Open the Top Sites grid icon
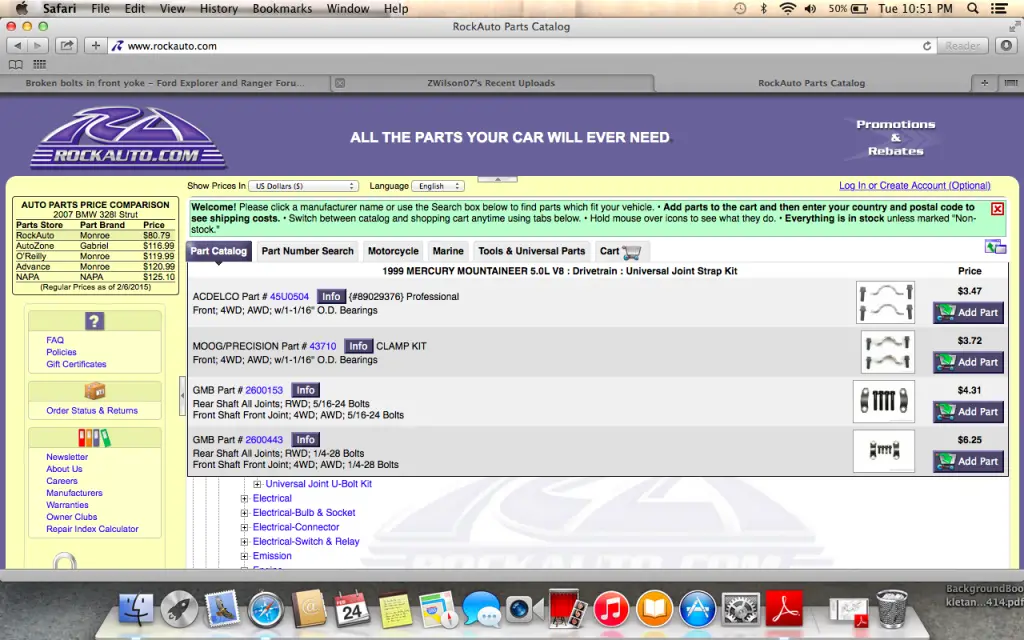The height and width of the screenshot is (640, 1024). point(40,65)
